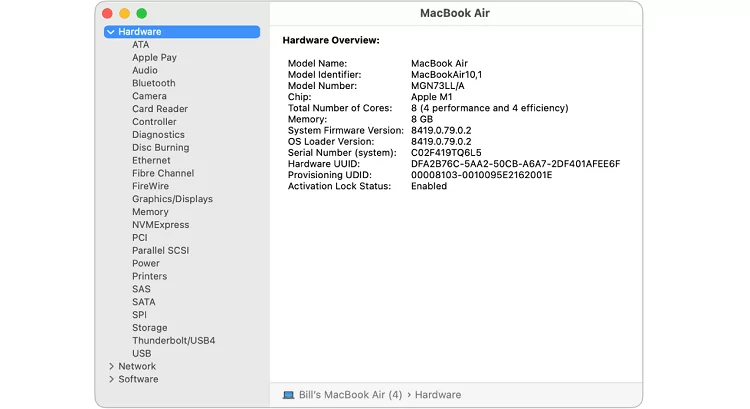Screen dimensions: 750x409
Task: Select Thunderbolt/USB4 item
Action: (x=174, y=341)
